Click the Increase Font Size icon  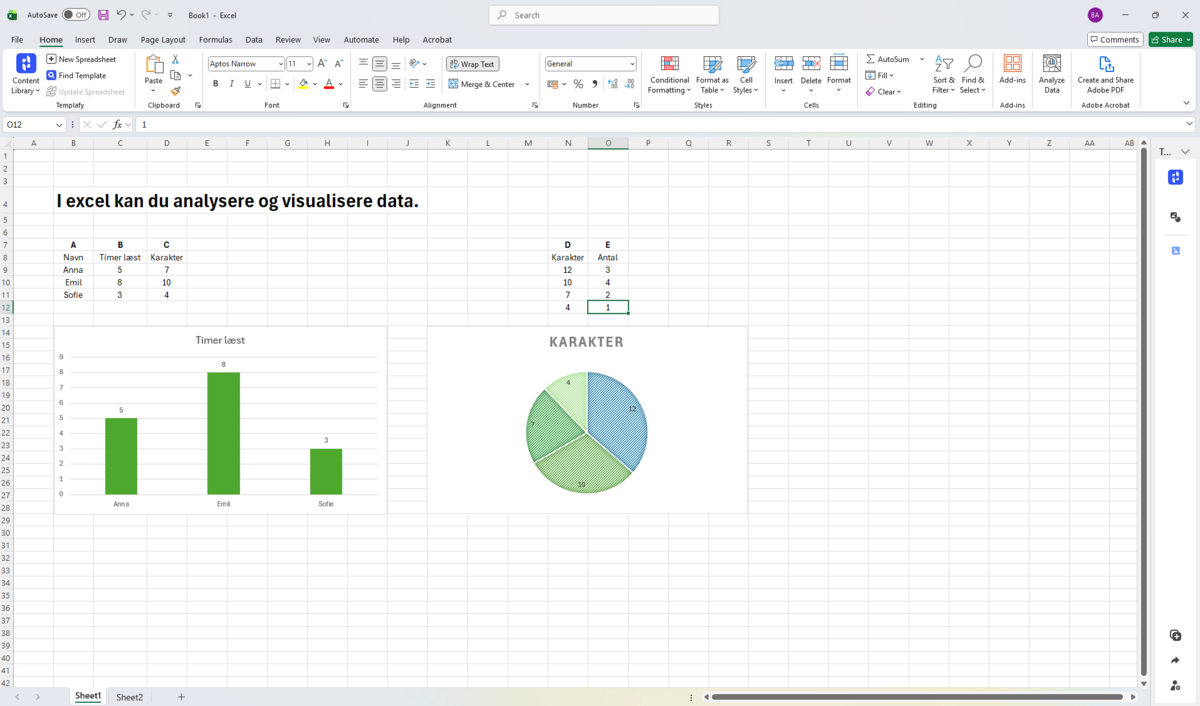[323, 63]
